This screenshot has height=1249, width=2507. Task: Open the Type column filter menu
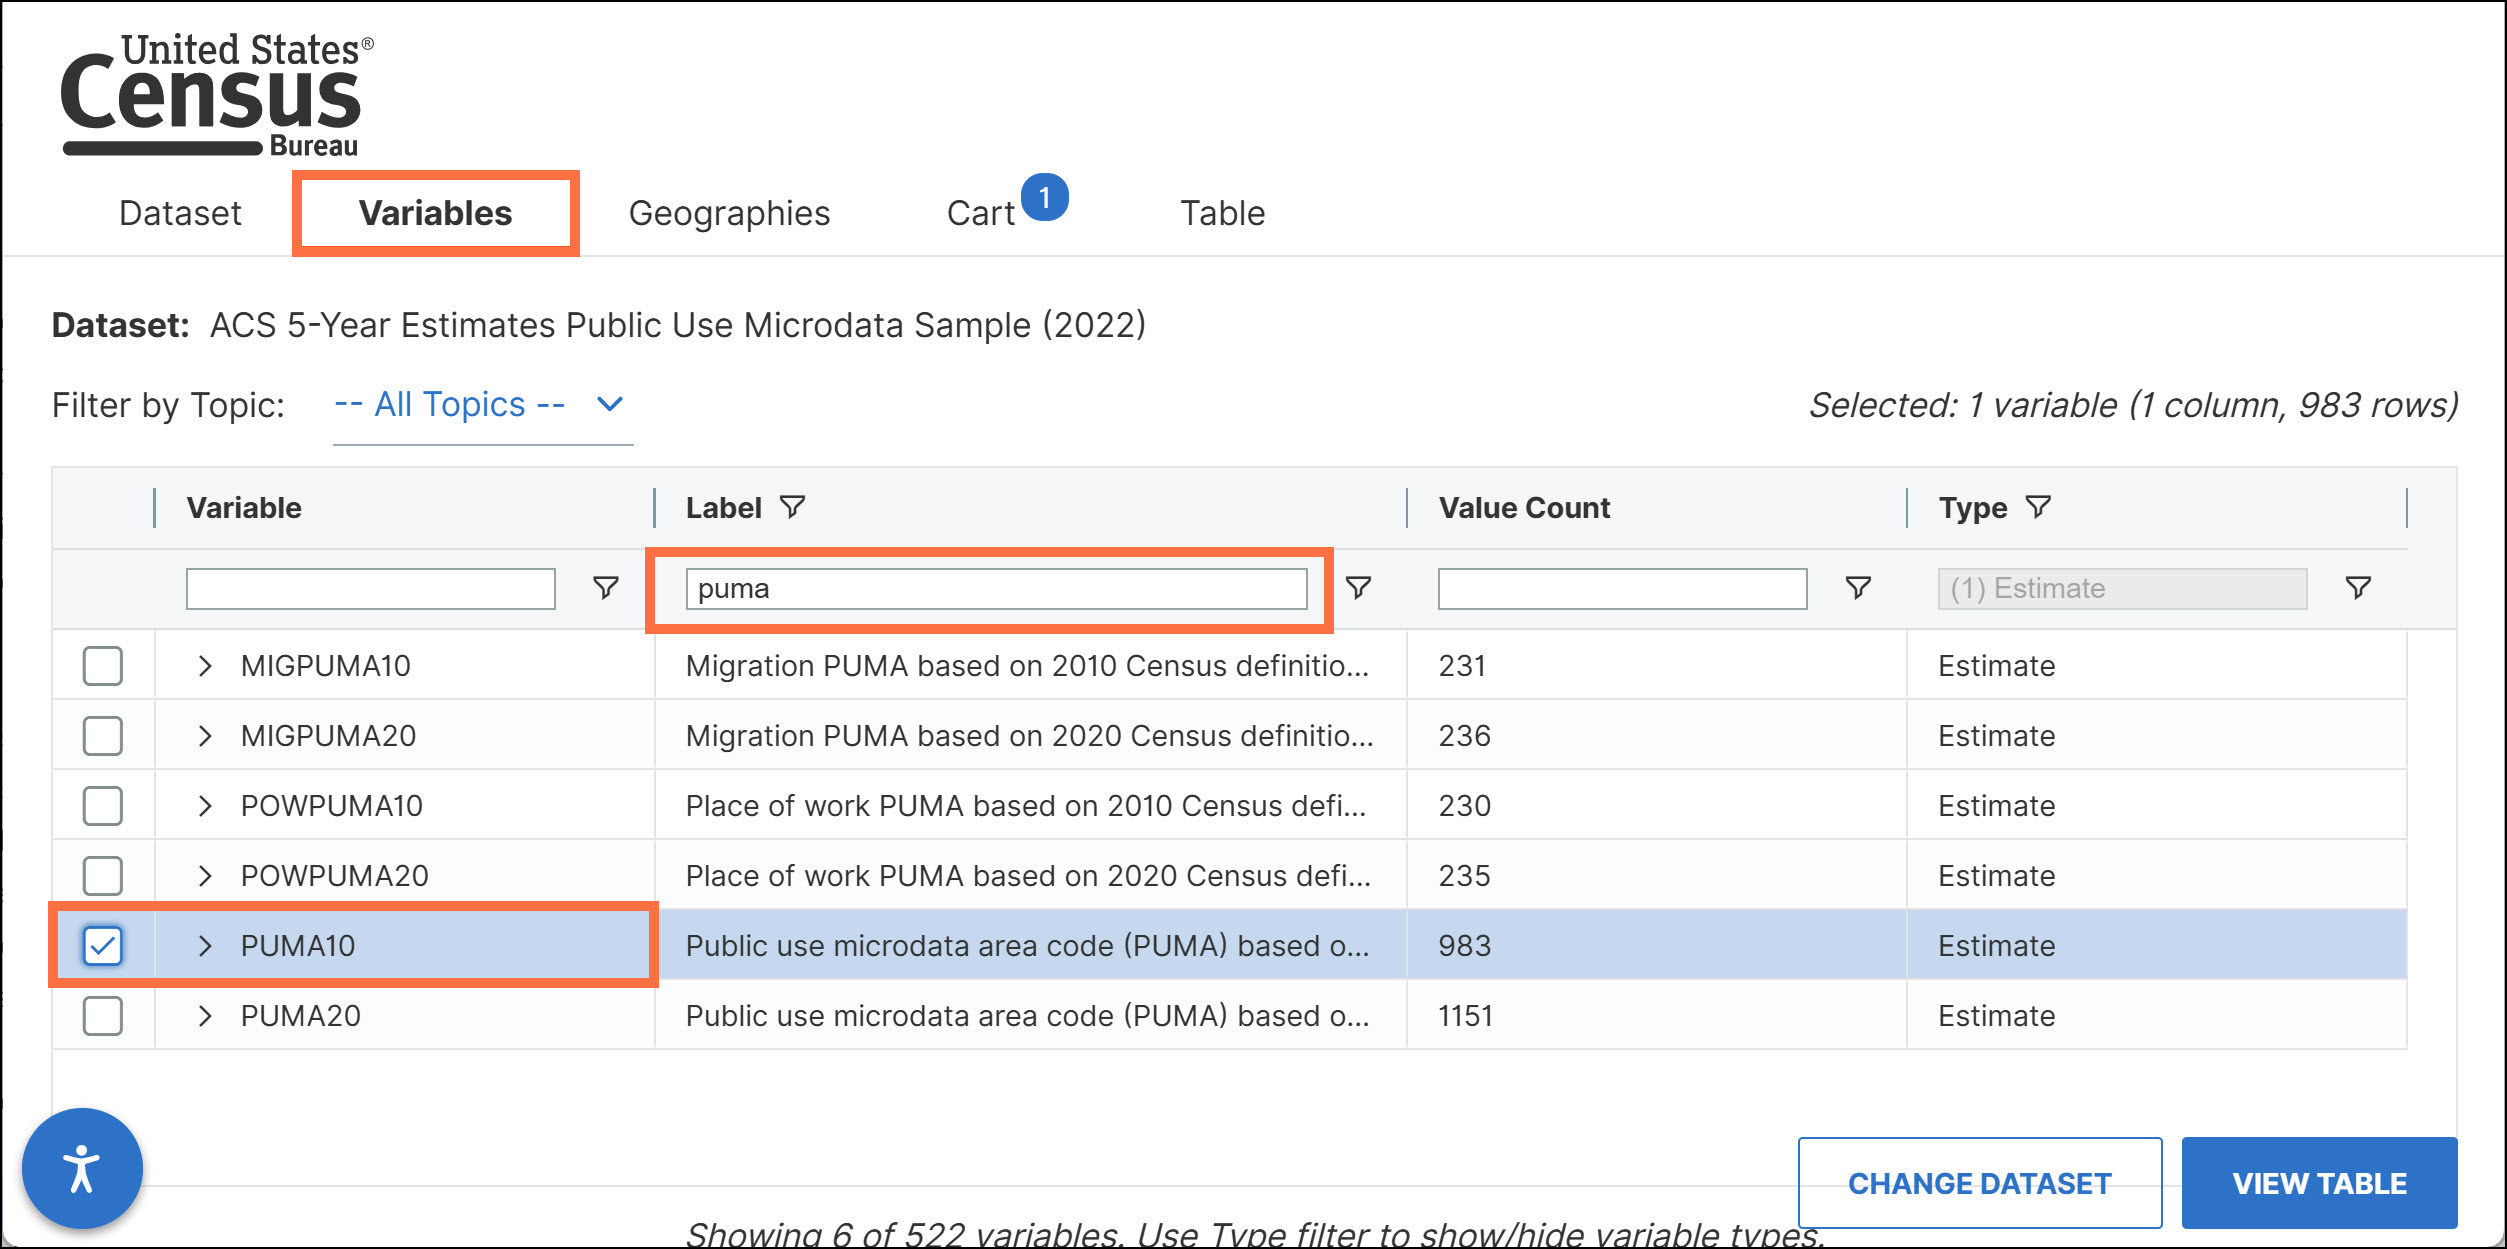click(2040, 507)
